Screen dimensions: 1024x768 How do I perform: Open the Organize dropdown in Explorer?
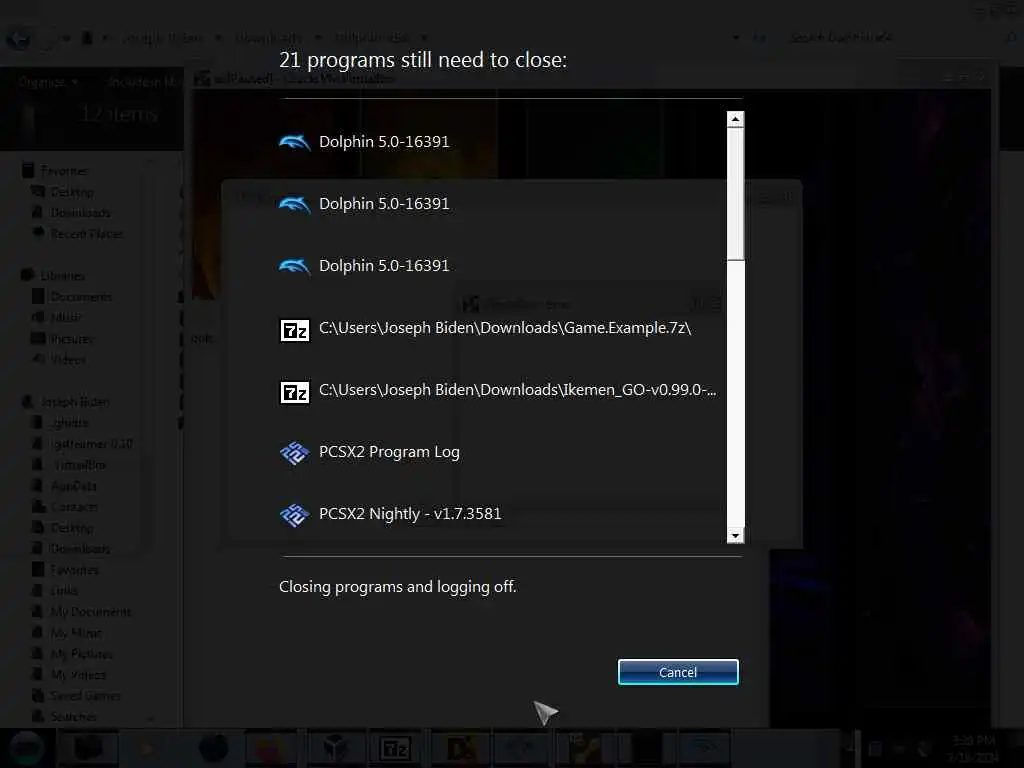point(48,82)
